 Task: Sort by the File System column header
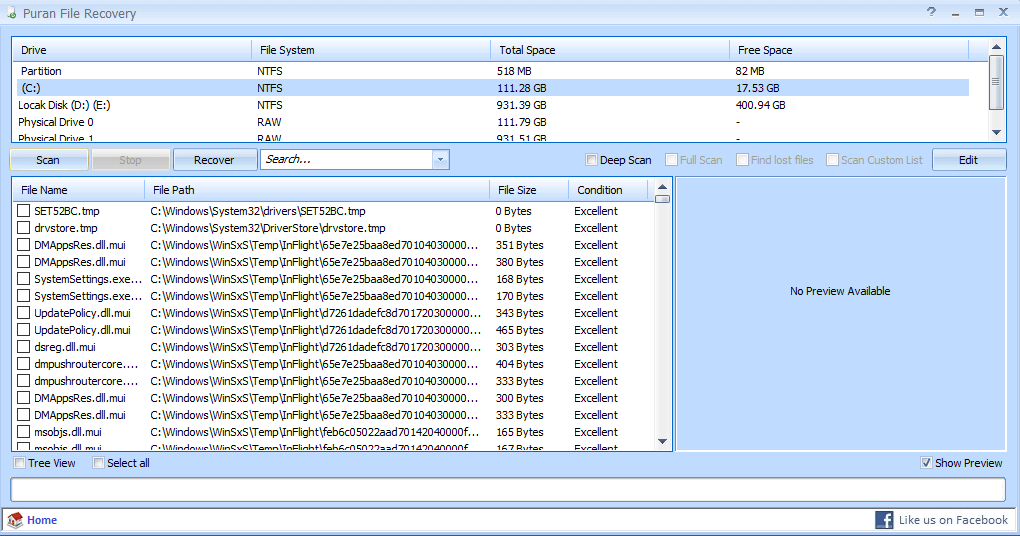pyautogui.click(x=371, y=50)
